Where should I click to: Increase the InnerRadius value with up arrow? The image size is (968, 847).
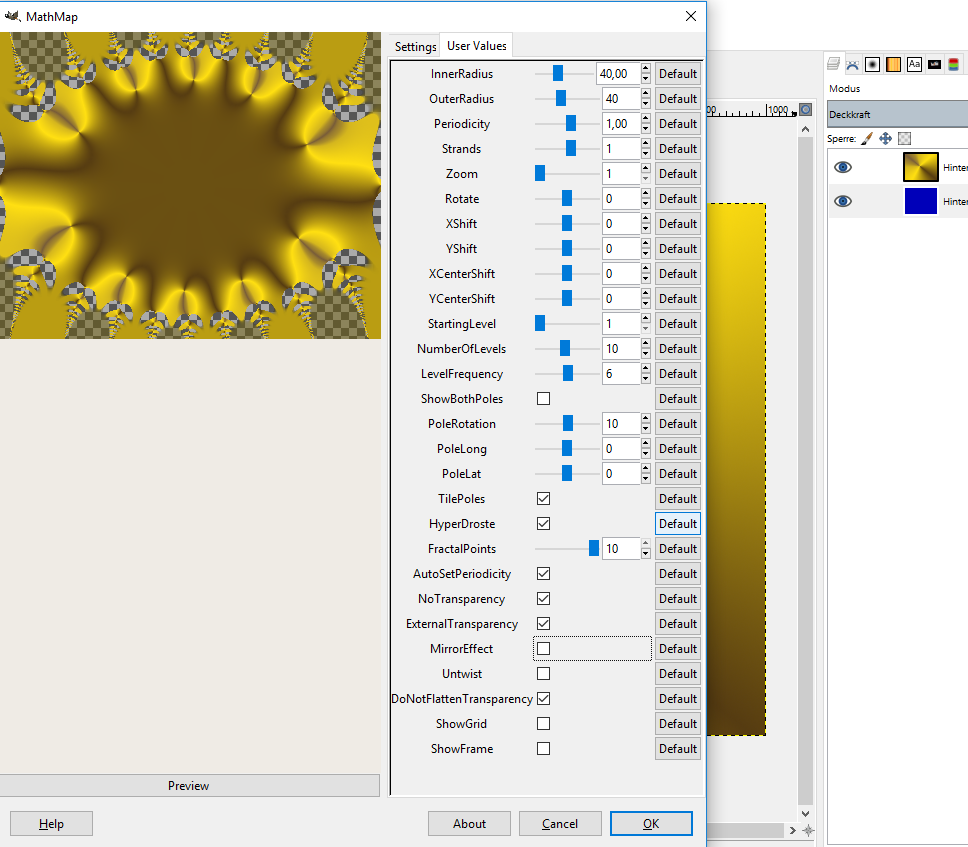click(x=646, y=69)
